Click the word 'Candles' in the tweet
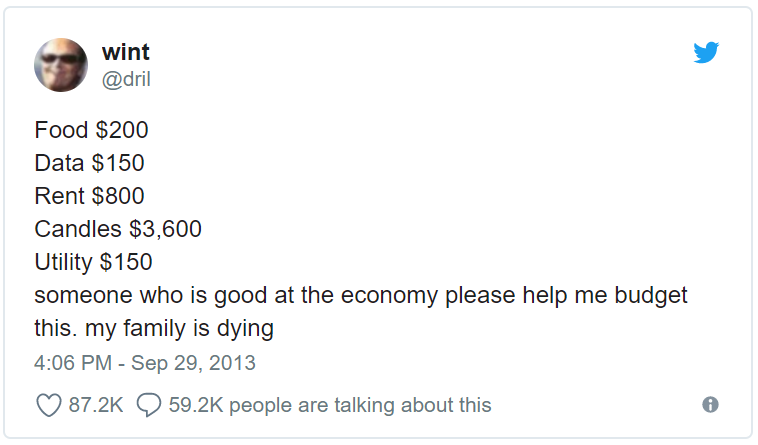Viewport: 758px width, 445px height. (x=78, y=229)
